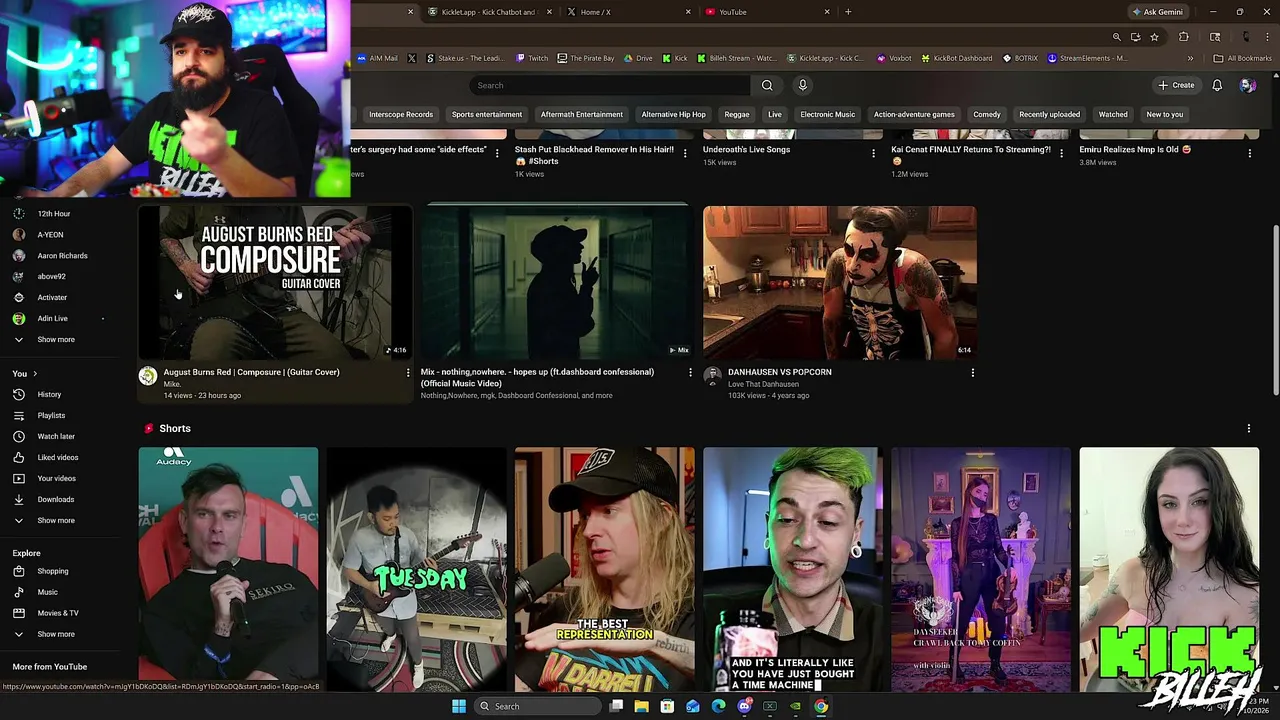Select the Live filter chip
The image size is (1280, 720).
(x=775, y=114)
